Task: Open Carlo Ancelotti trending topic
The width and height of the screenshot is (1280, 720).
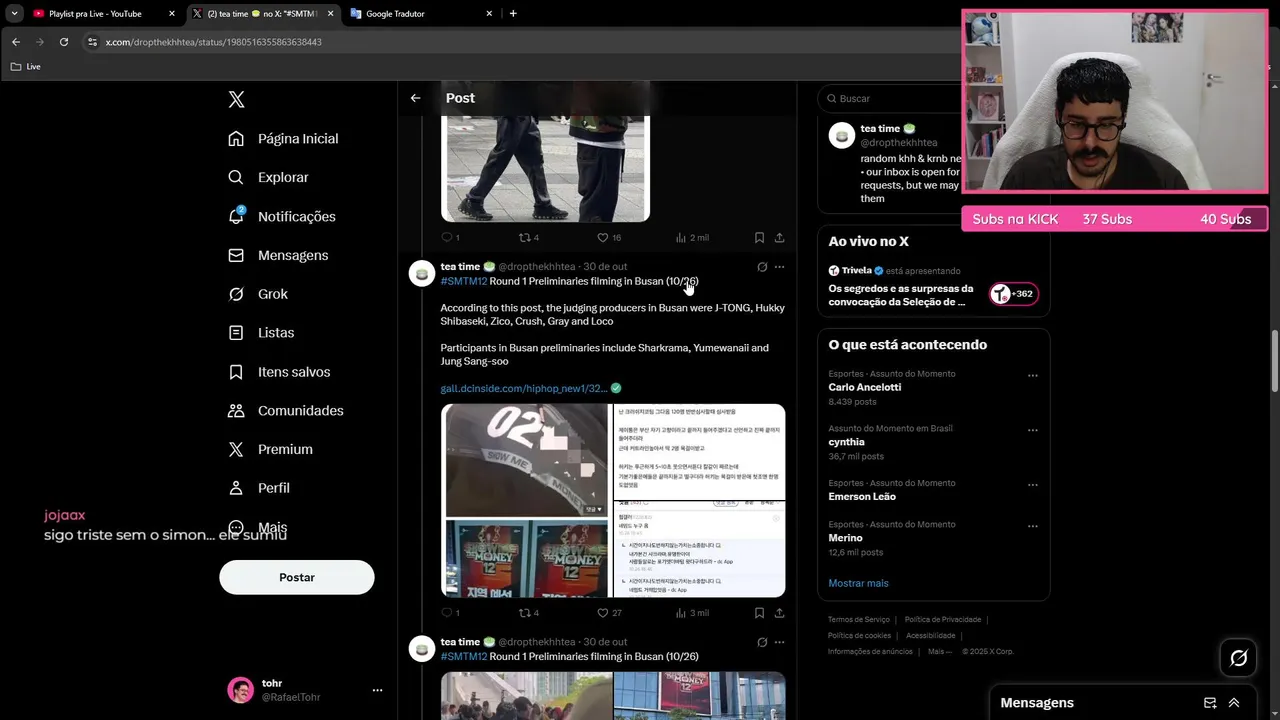Action: tap(864, 387)
